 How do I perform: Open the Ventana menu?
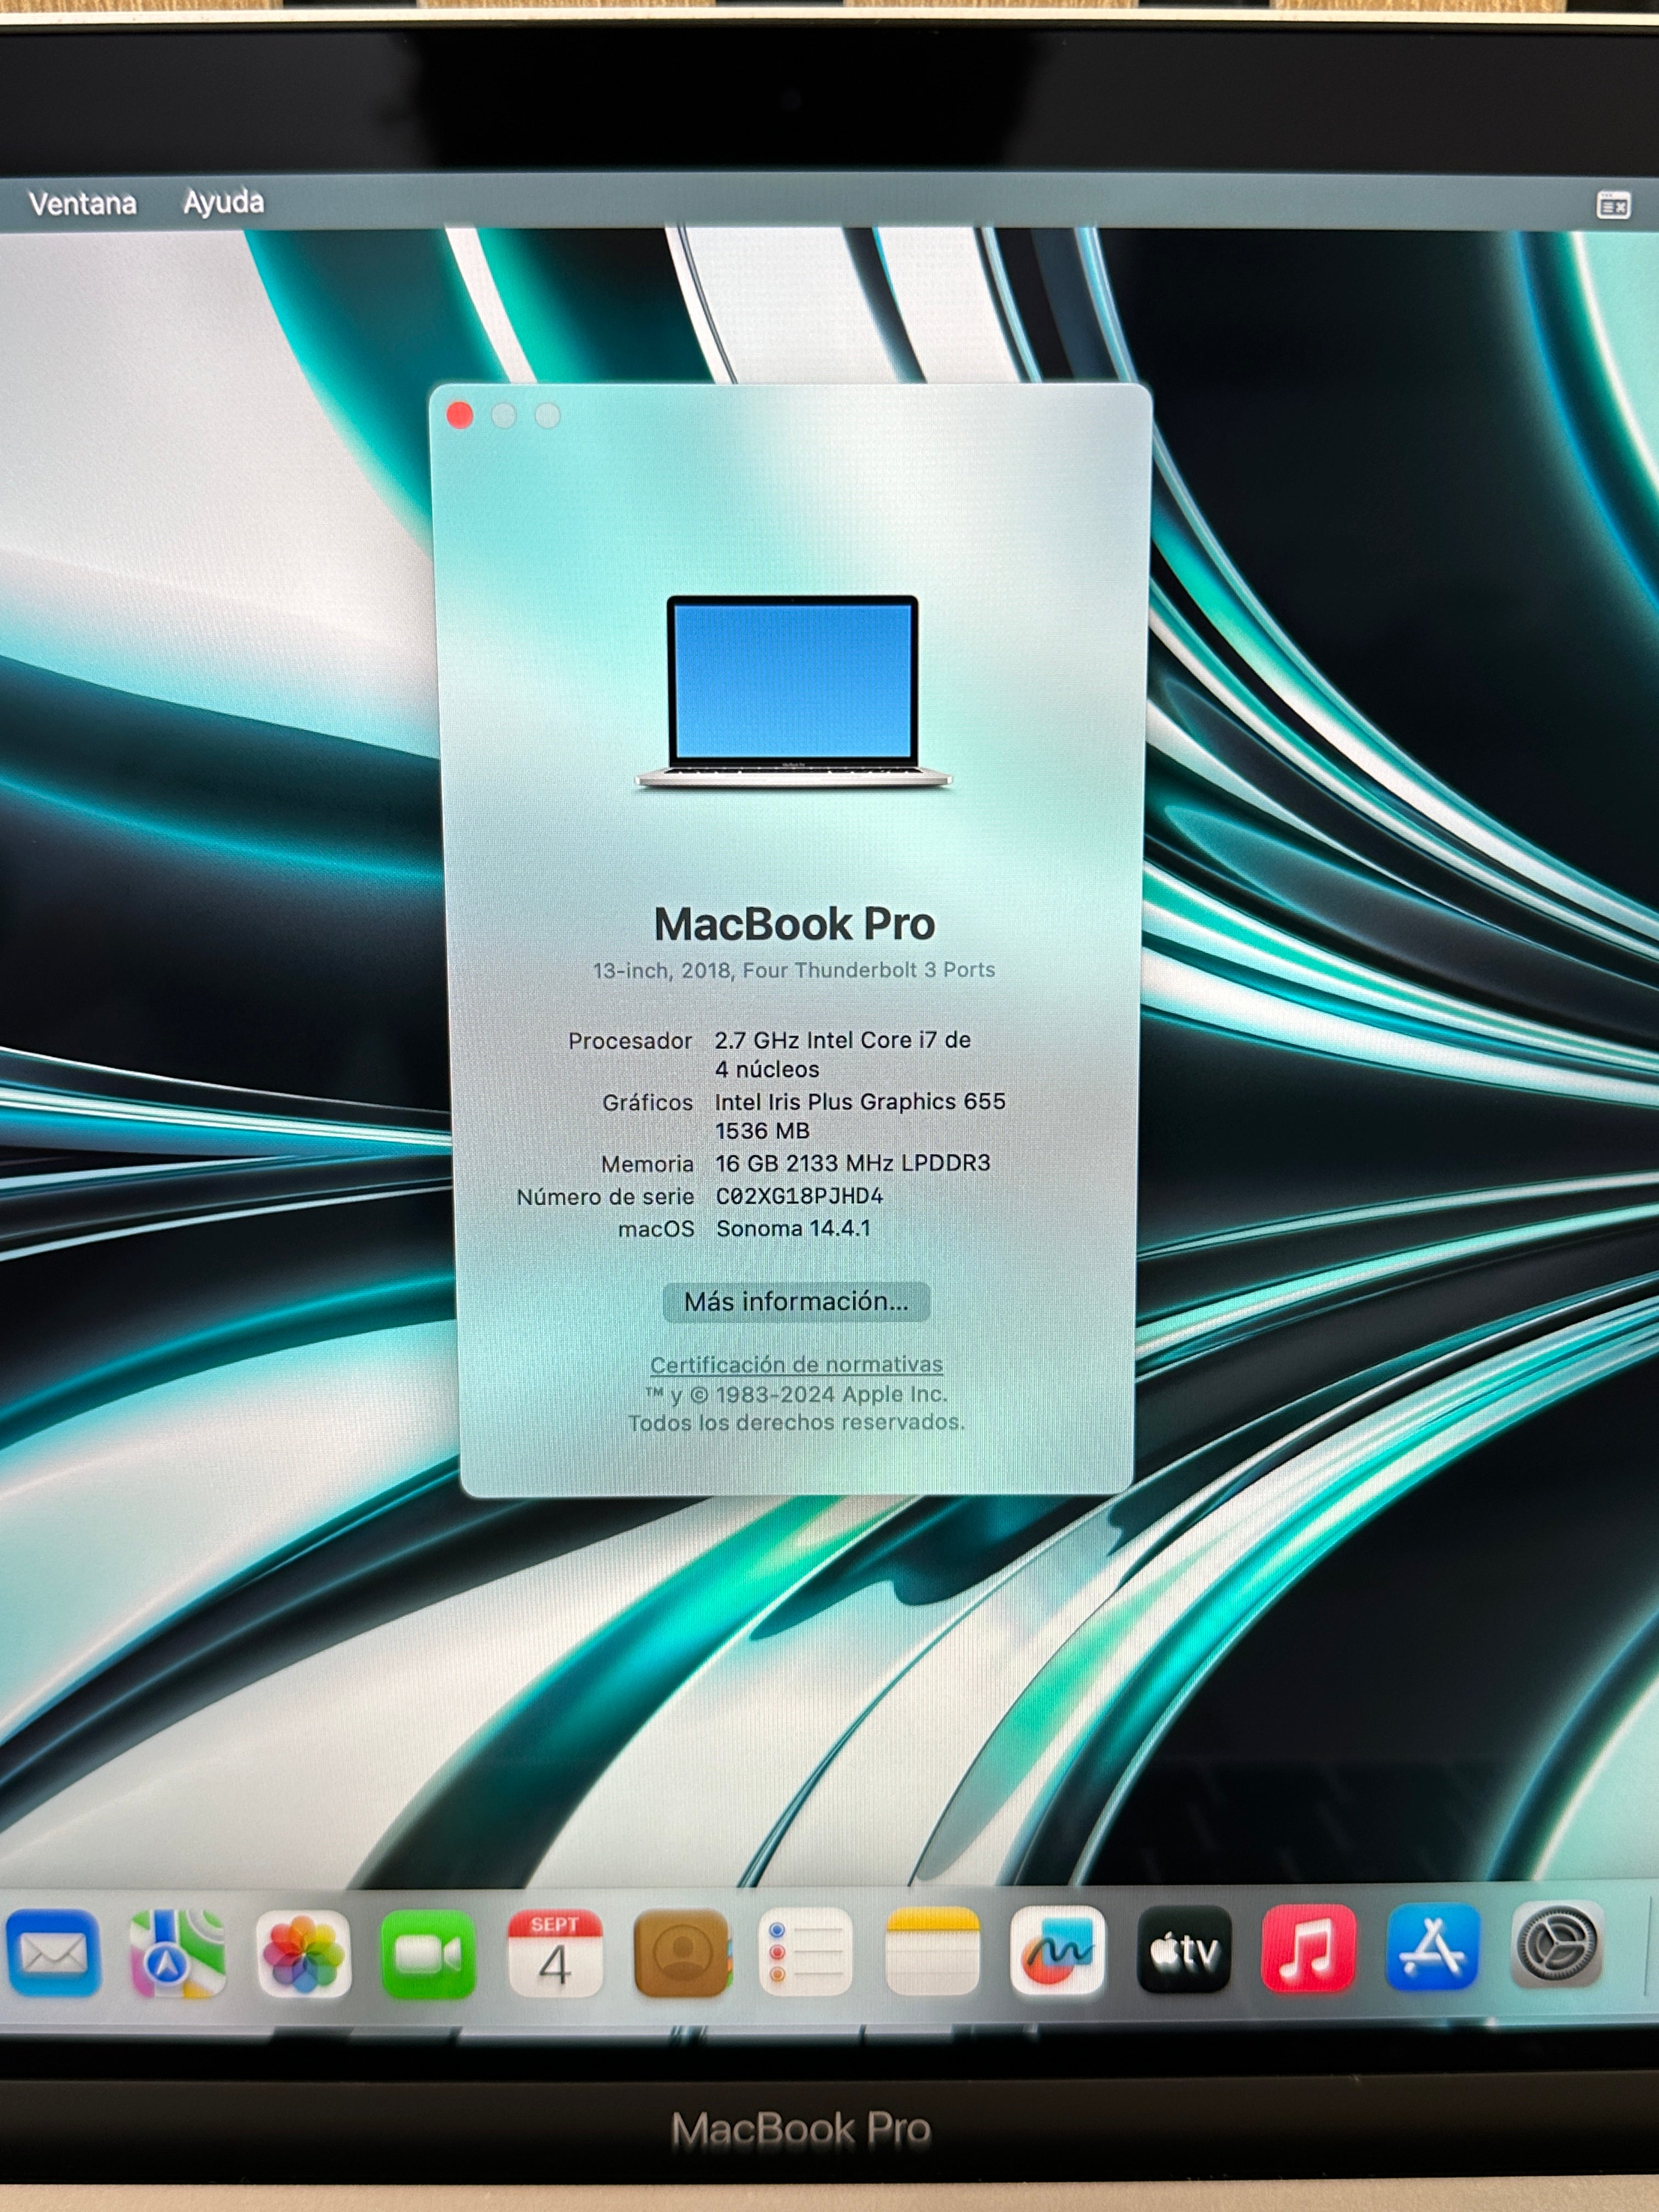[x=83, y=204]
